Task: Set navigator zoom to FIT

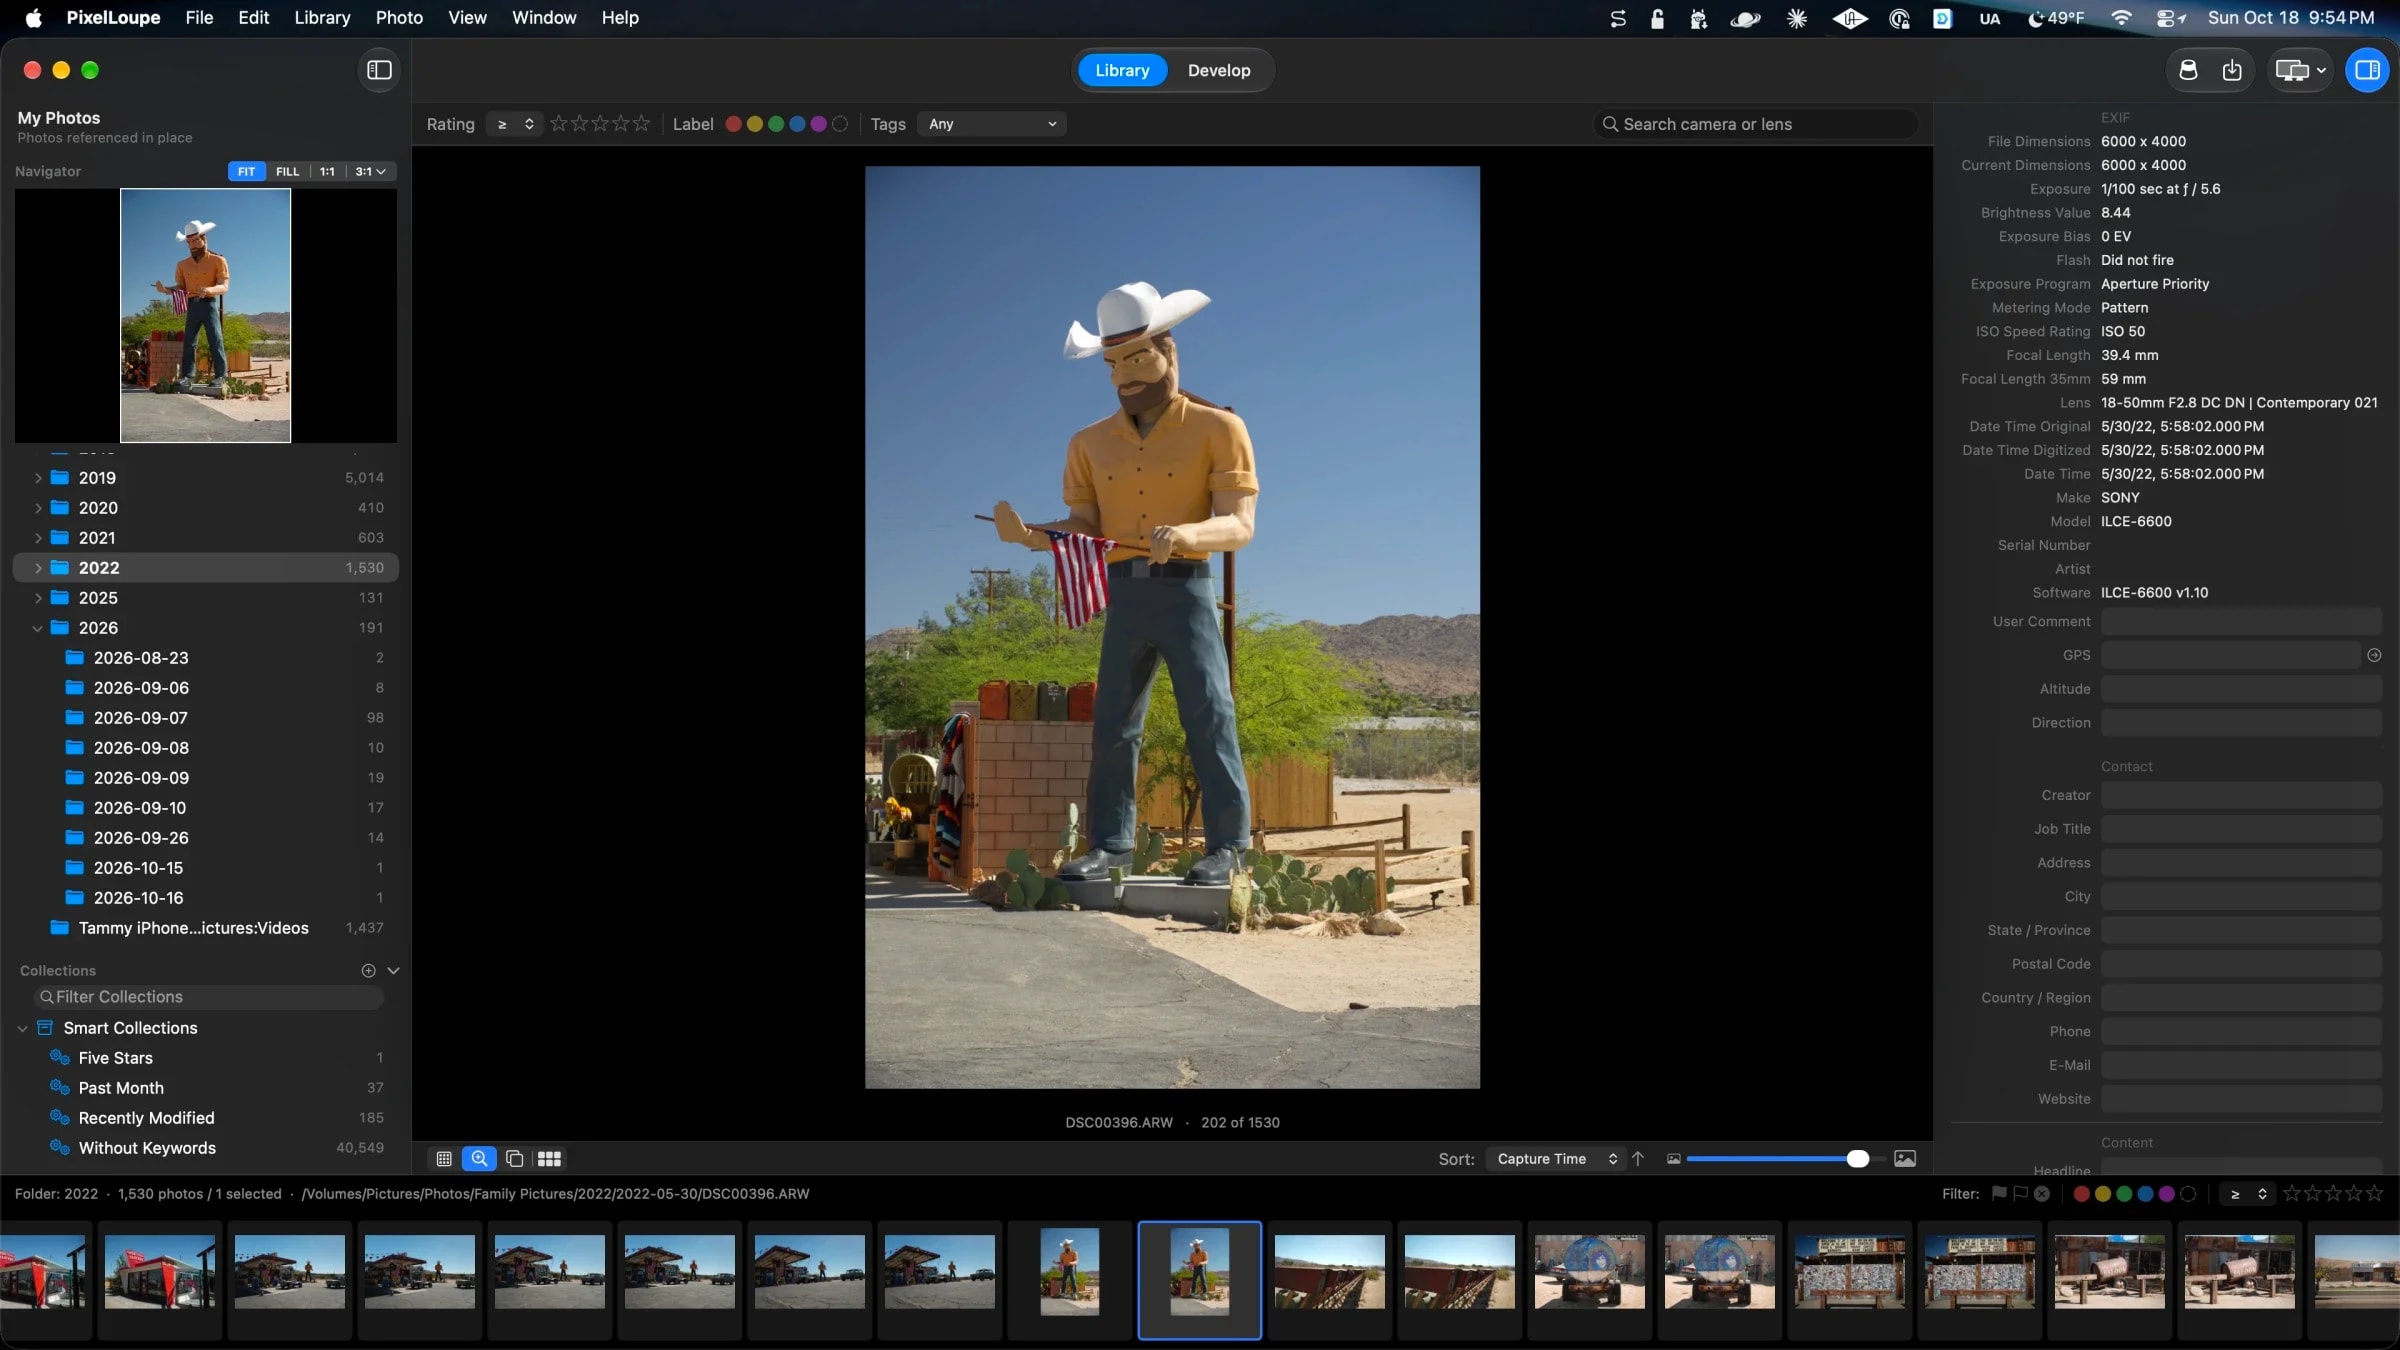Action: (x=246, y=171)
